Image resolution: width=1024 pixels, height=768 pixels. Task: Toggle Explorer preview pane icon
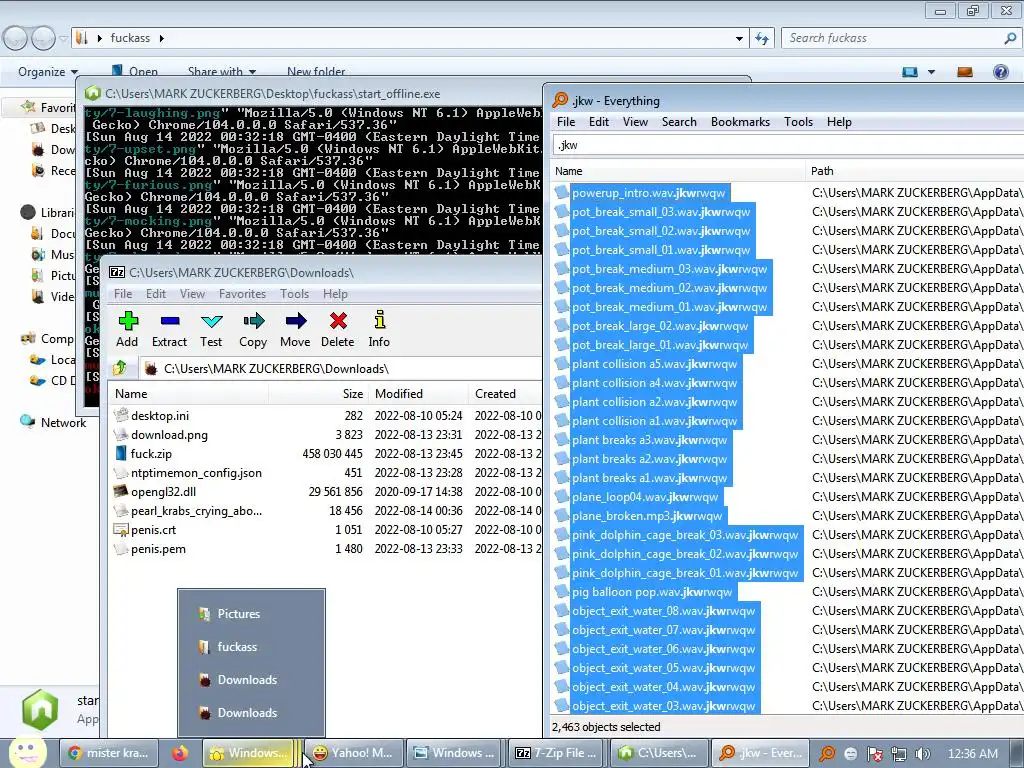pos(965,72)
